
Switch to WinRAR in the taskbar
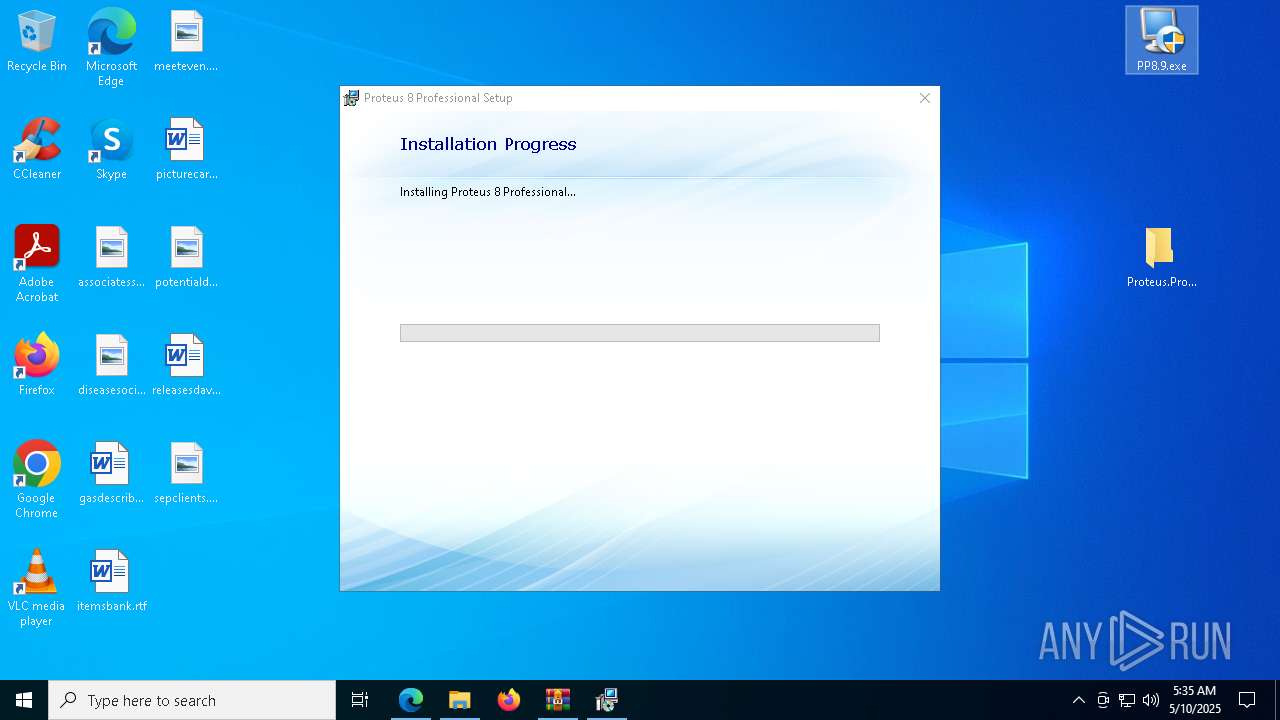click(x=558, y=700)
